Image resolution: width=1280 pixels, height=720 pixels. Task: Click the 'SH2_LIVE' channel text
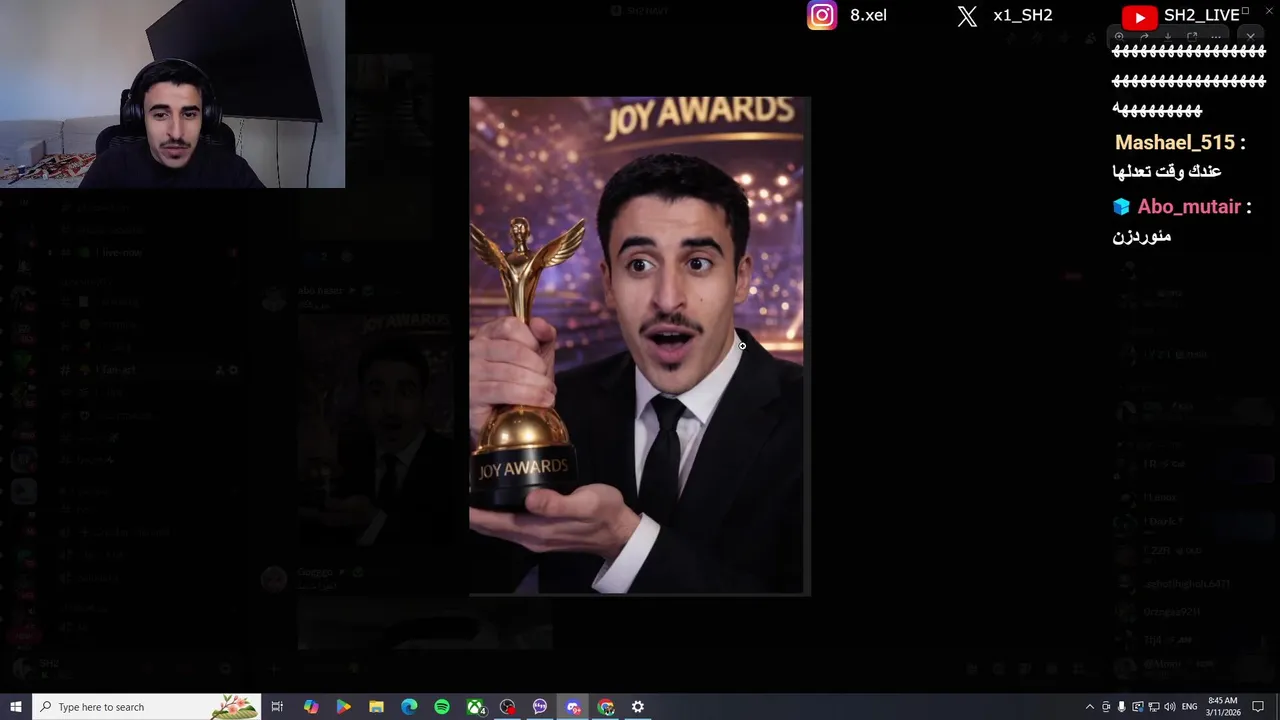coord(1202,15)
